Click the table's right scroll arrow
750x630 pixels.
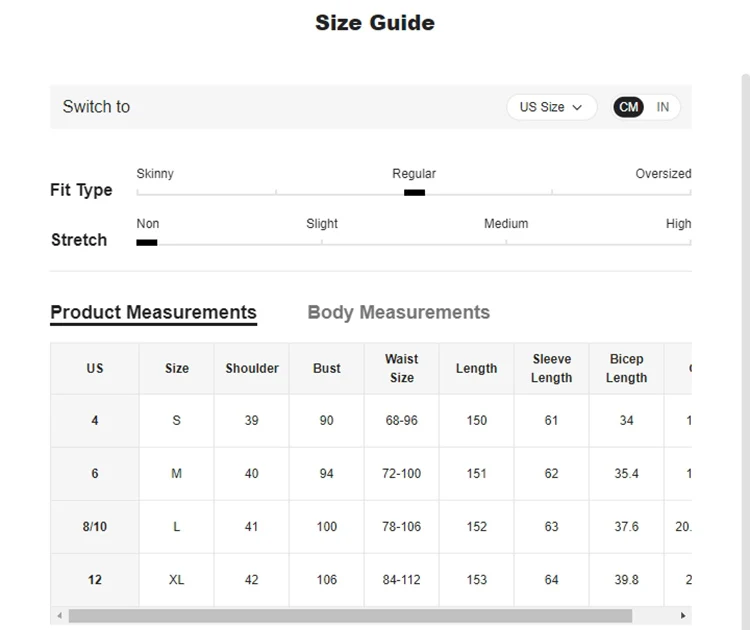(683, 616)
